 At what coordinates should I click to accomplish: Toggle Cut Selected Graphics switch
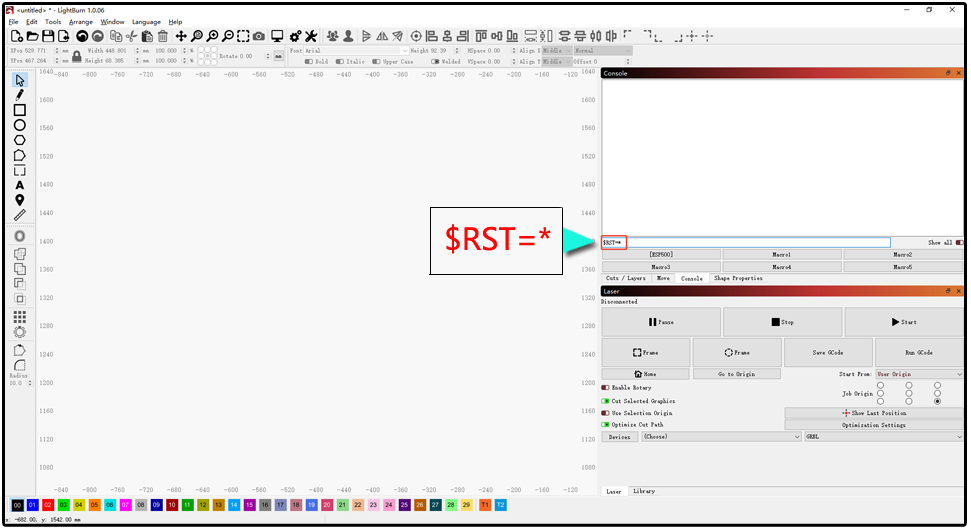[x=606, y=401]
